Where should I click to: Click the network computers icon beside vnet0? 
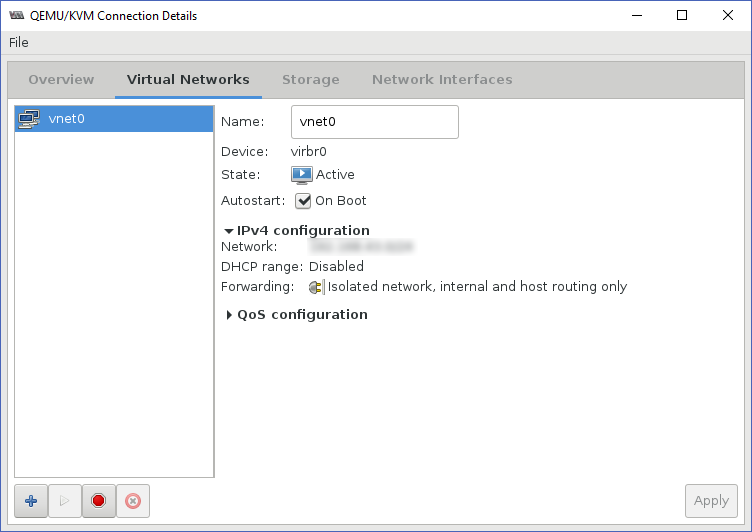pyautogui.click(x=29, y=118)
